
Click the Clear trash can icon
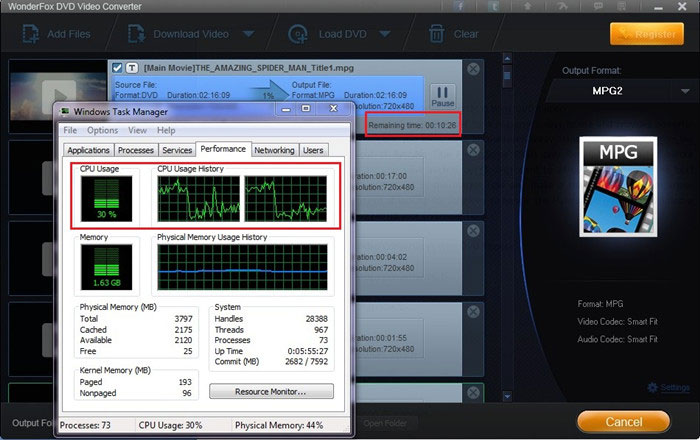pos(436,34)
